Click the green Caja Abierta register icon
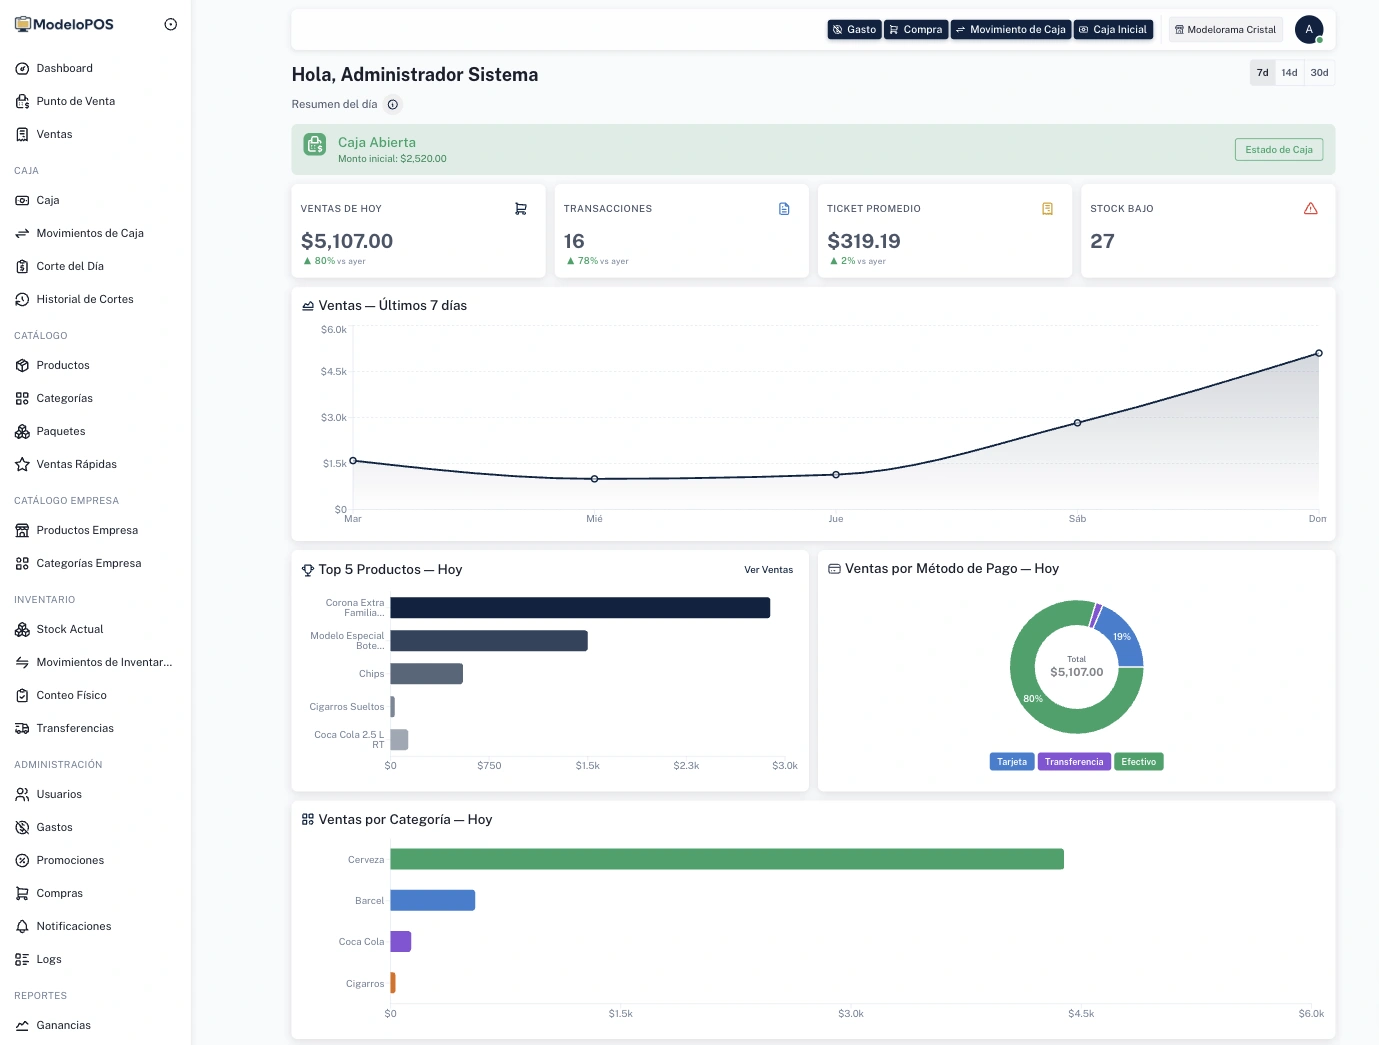The width and height of the screenshot is (1379, 1045). [315, 145]
